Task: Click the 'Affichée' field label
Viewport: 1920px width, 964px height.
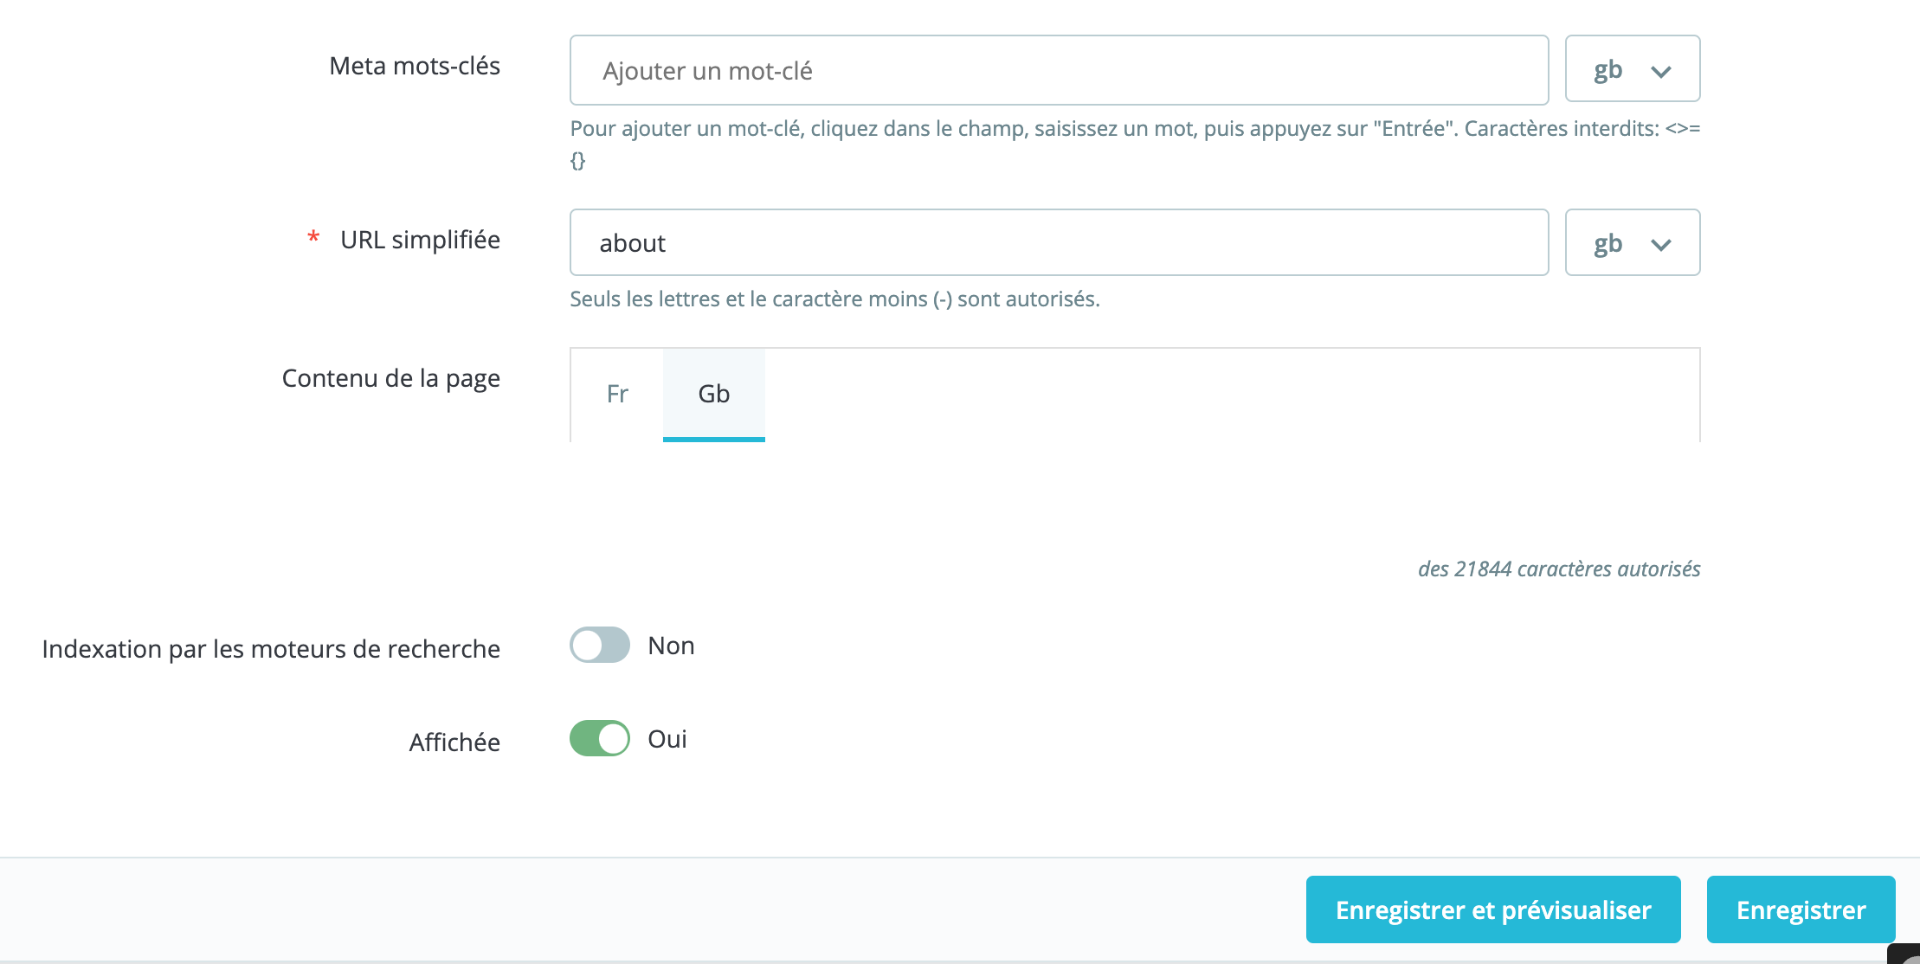Action: coord(454,742)
